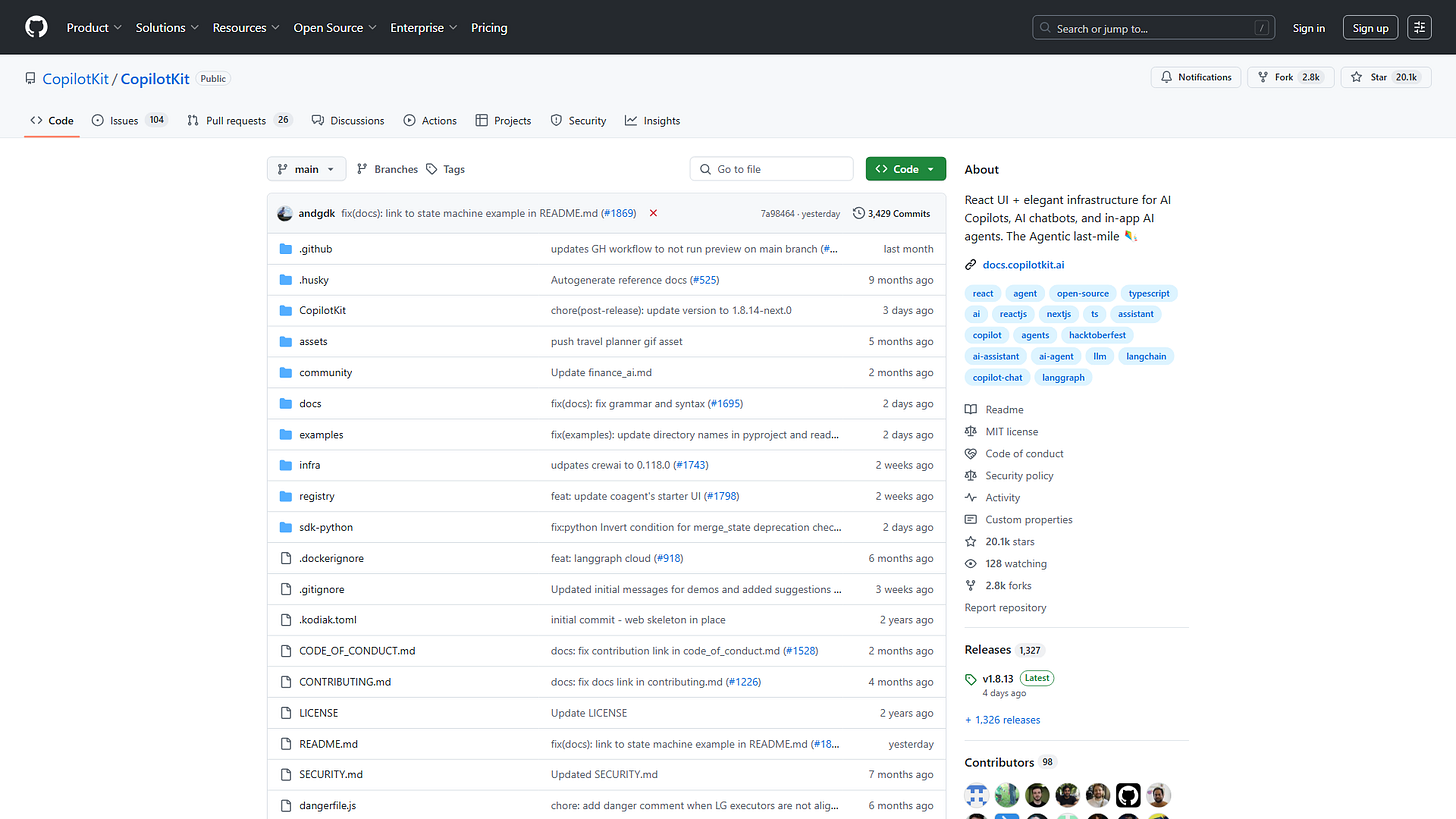The height and width of the screenshot is (819, 1456).
Task: Focus the Go to file input
Action: click(x=772, y=170)
